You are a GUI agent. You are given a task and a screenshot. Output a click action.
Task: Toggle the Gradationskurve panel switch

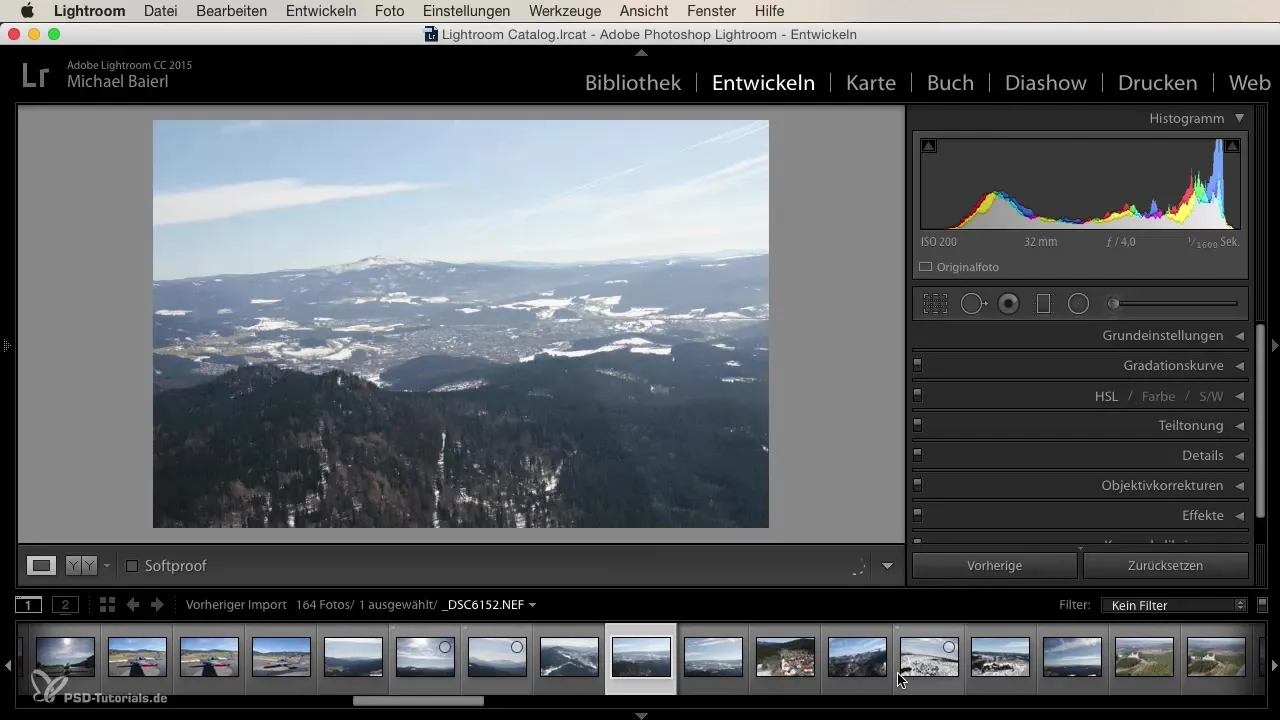tap(917, 366)
